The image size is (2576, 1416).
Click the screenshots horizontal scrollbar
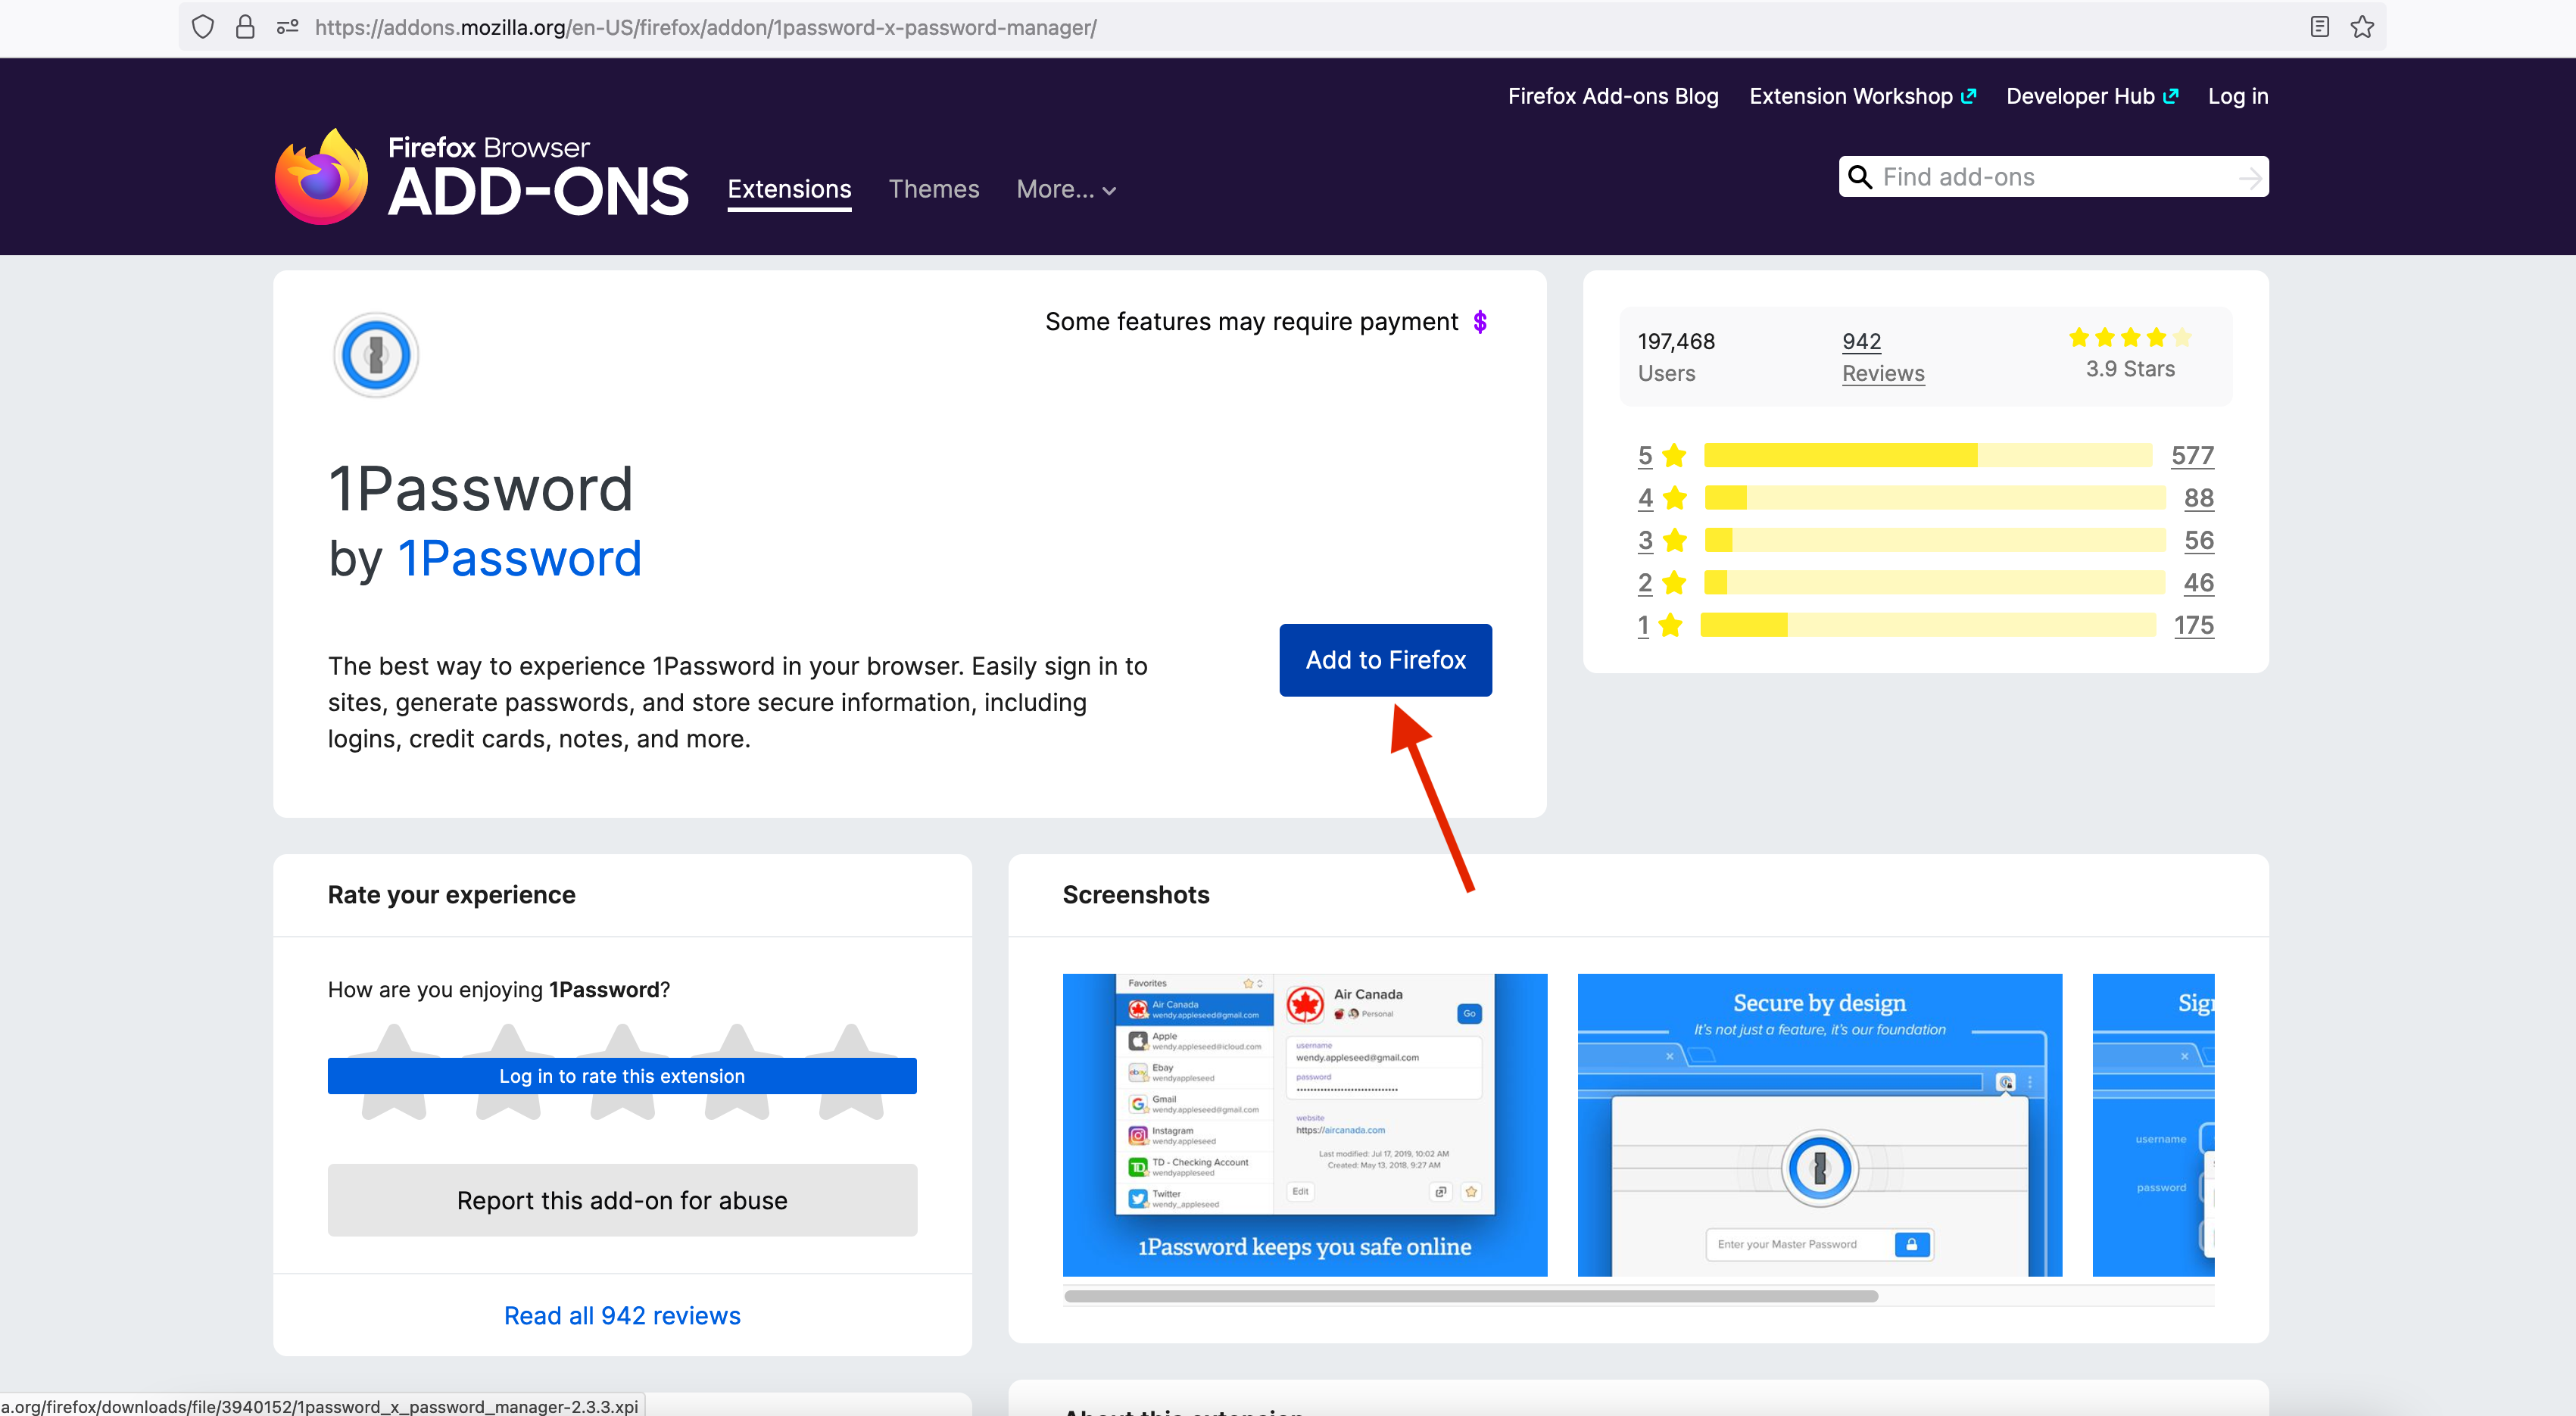1470,1296
